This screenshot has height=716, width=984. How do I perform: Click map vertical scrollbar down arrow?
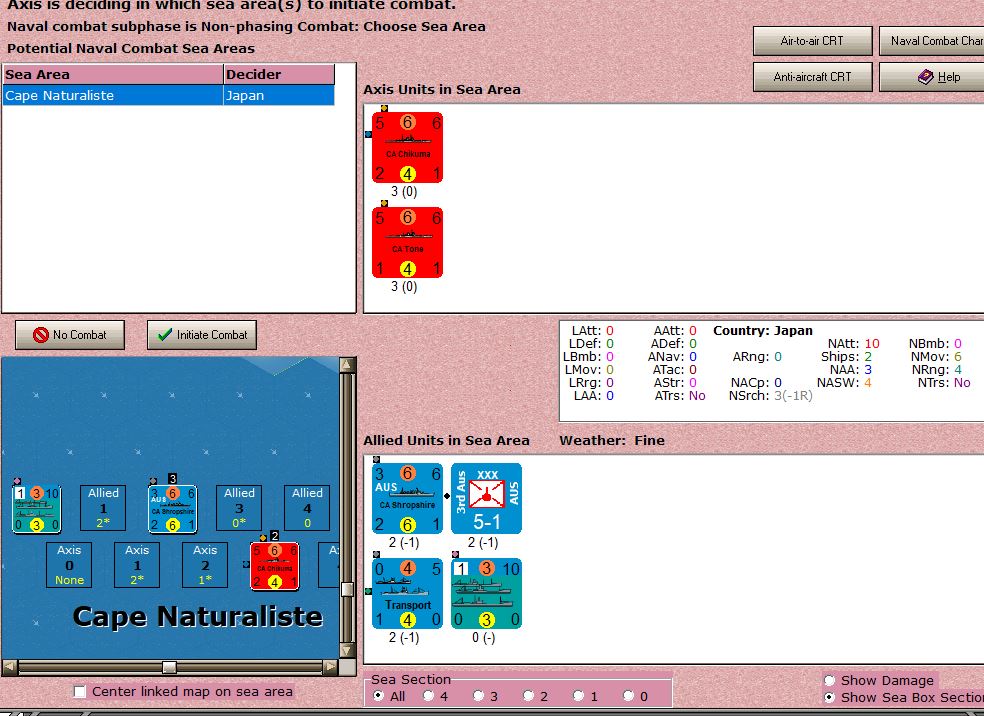pos(348,650)
